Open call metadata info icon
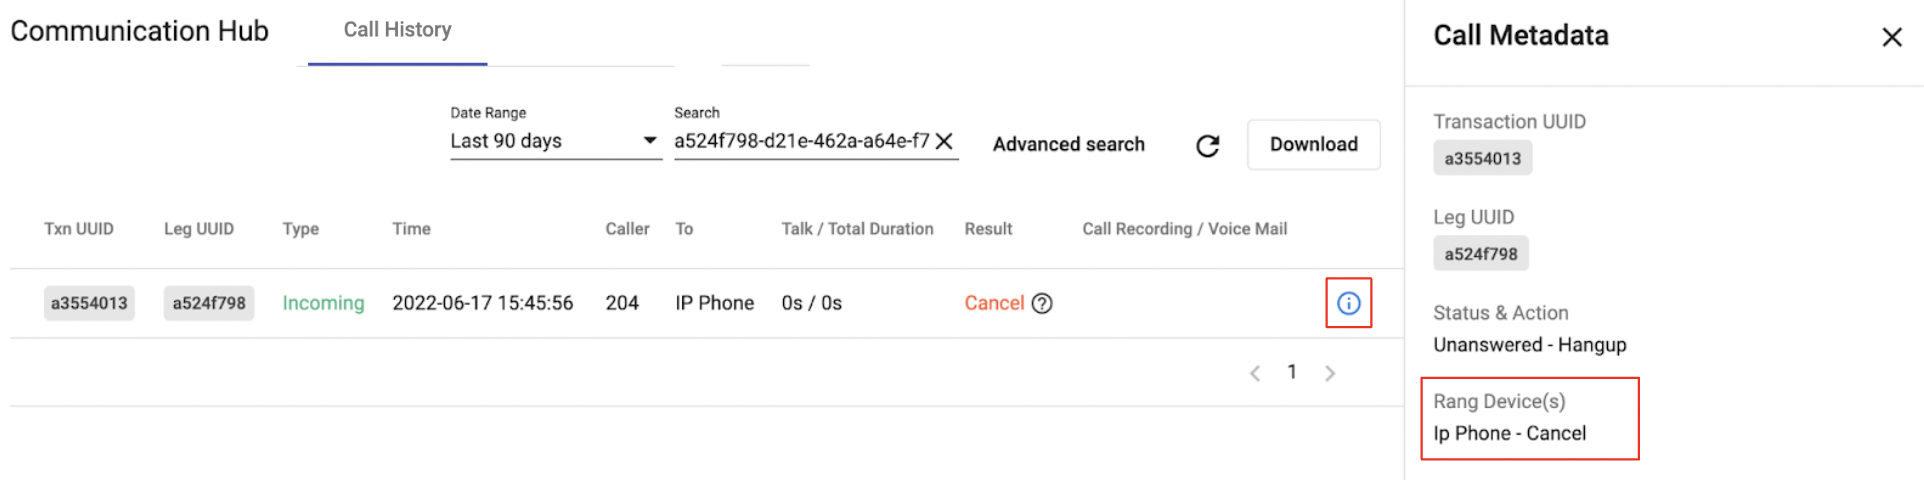1924x480 pixels. coord(1348,303)
